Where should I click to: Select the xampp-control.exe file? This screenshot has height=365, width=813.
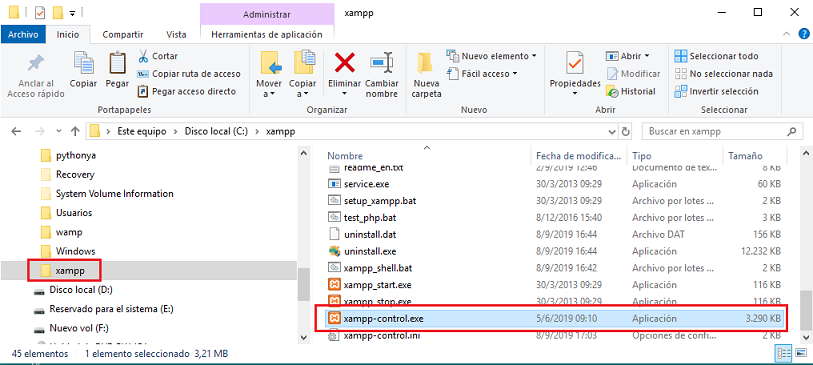click(x=554, y=318)
